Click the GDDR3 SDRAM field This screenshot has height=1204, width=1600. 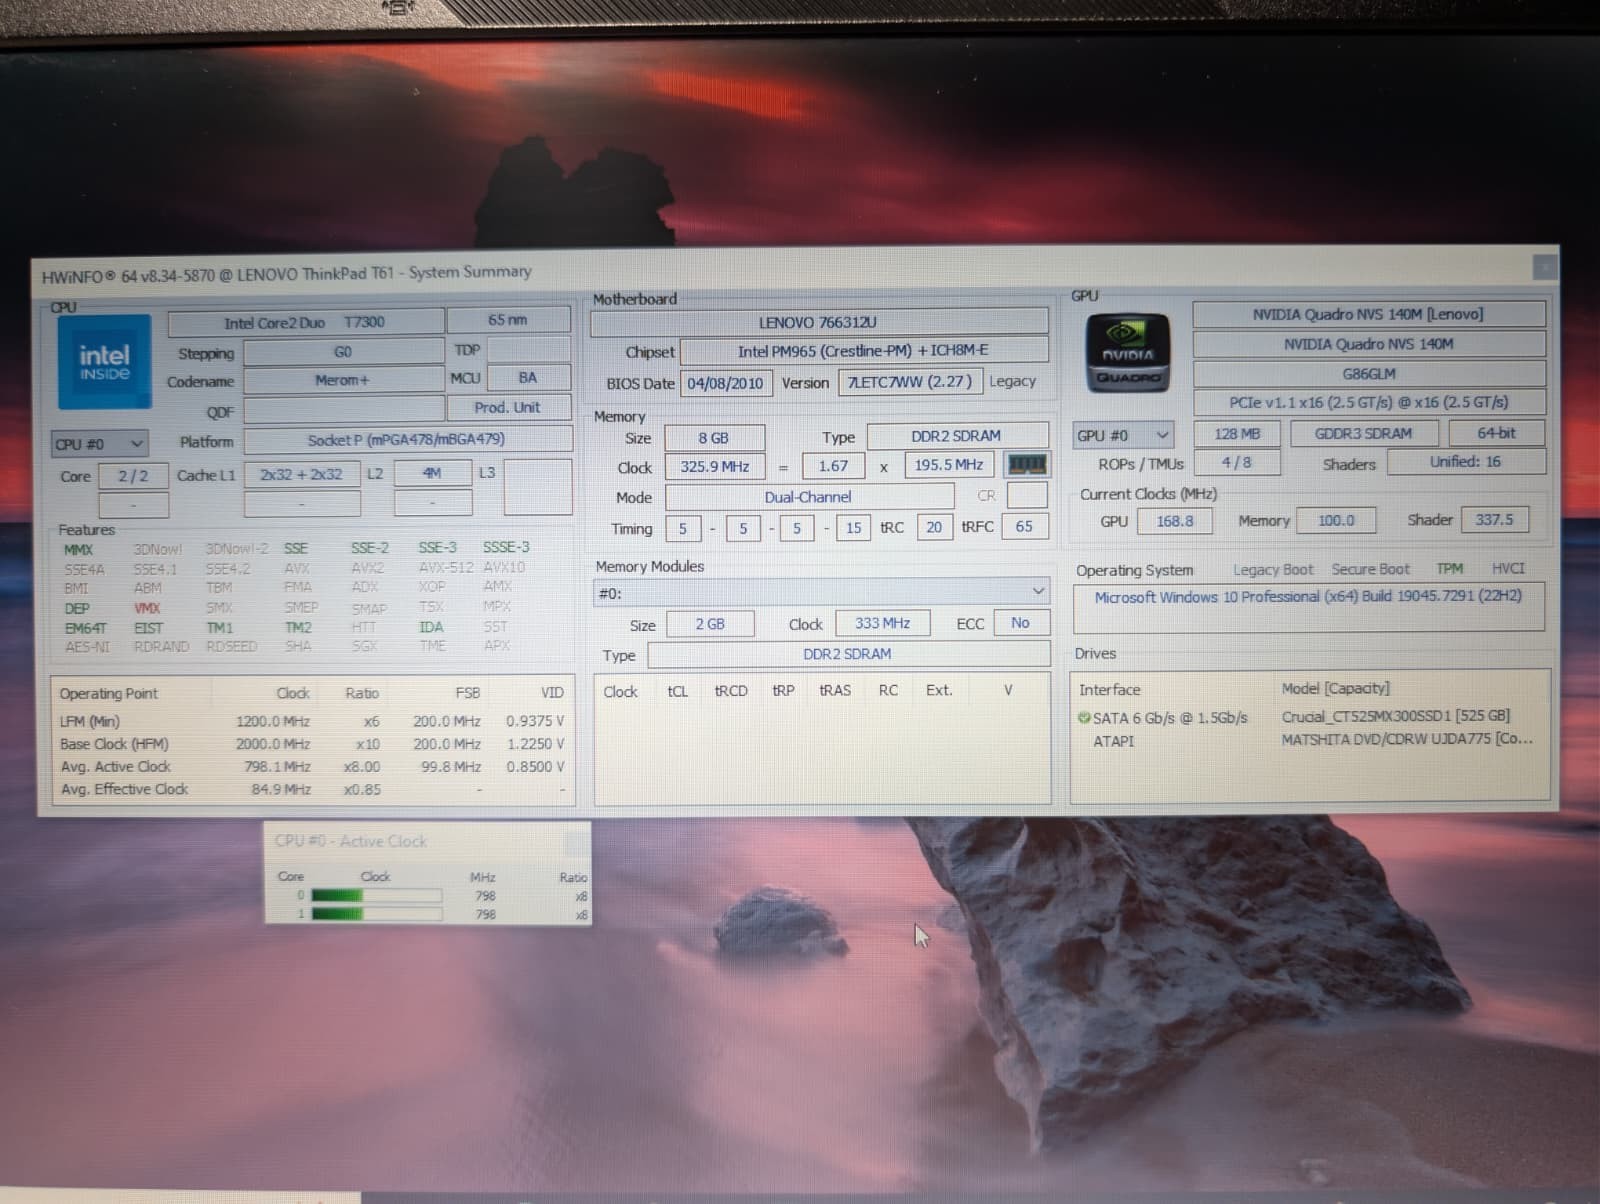tap(1363, 433)
